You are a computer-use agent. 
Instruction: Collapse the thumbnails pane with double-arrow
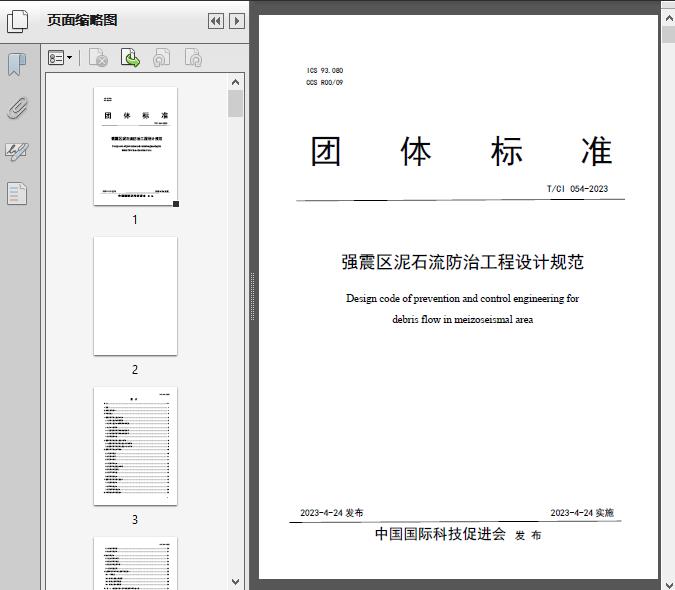click(215, 21)
